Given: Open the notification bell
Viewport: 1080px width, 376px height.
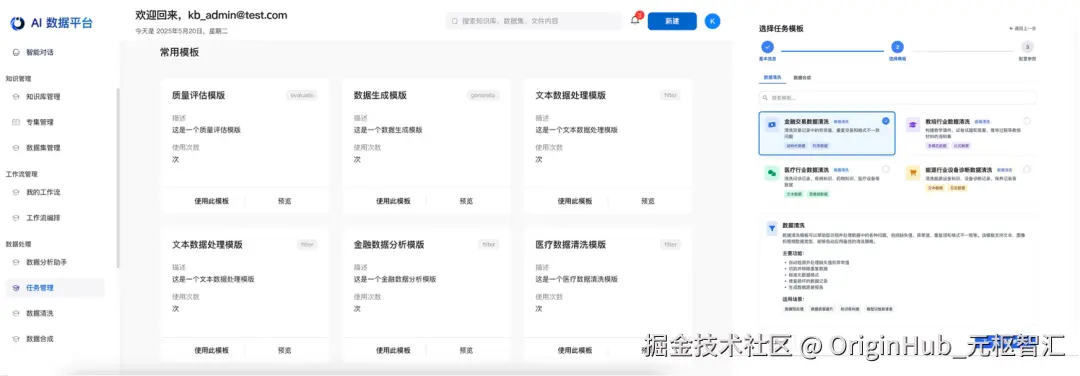Looking at the screenshot, I should [635, 21].
